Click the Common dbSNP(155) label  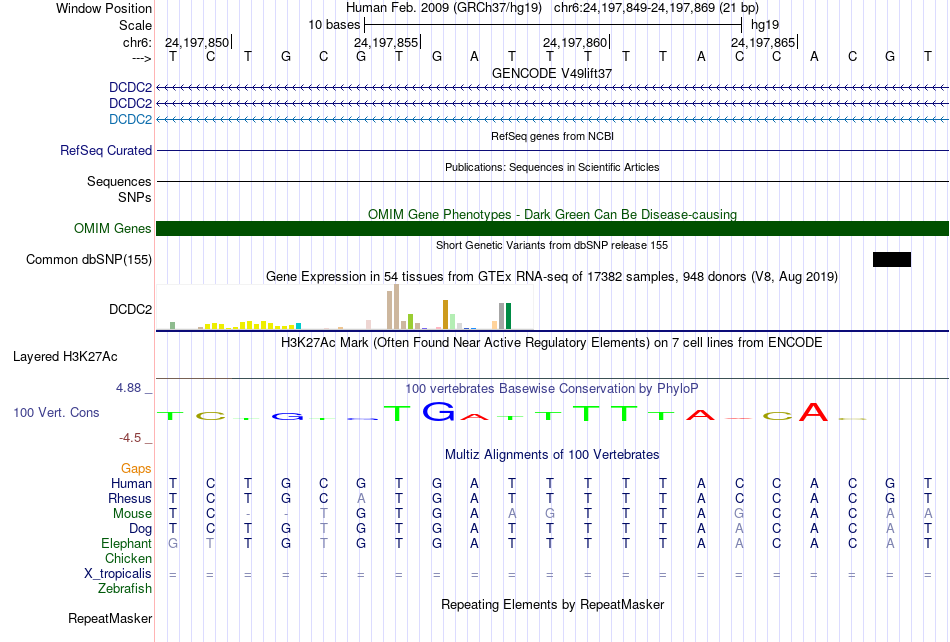tap(89, 259)
